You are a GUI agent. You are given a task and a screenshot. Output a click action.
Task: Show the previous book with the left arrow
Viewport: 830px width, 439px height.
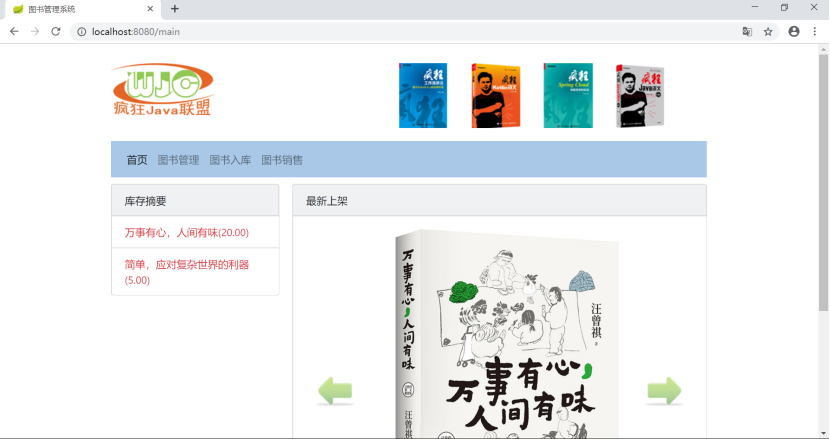pyautogui.click(x=335, y=391)
